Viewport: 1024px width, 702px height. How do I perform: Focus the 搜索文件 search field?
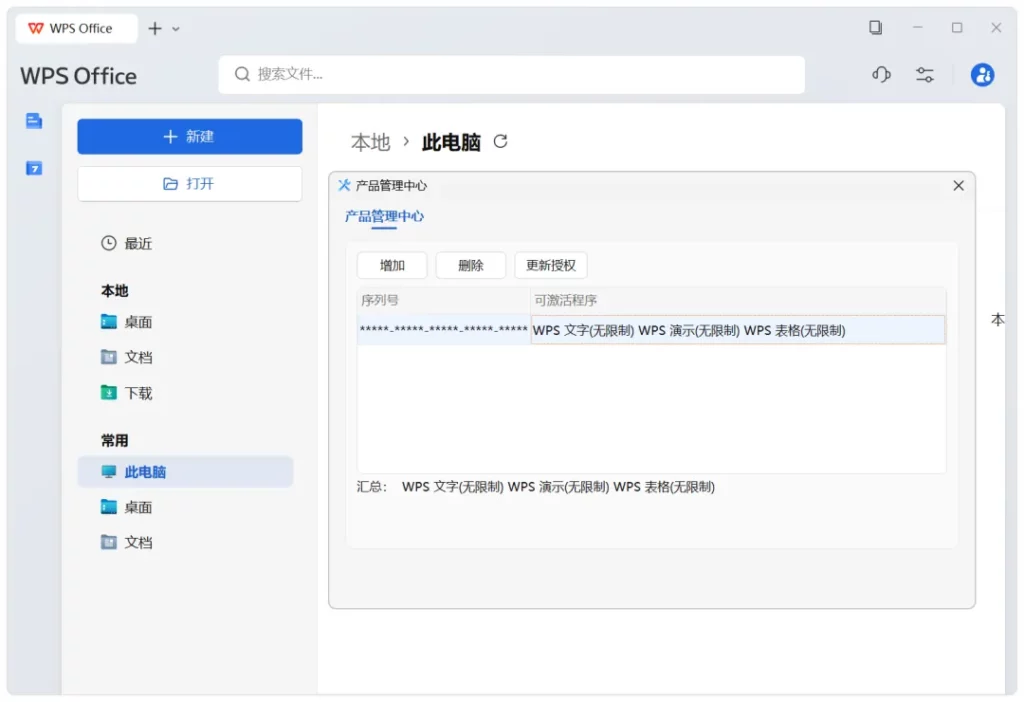(511, 74)
